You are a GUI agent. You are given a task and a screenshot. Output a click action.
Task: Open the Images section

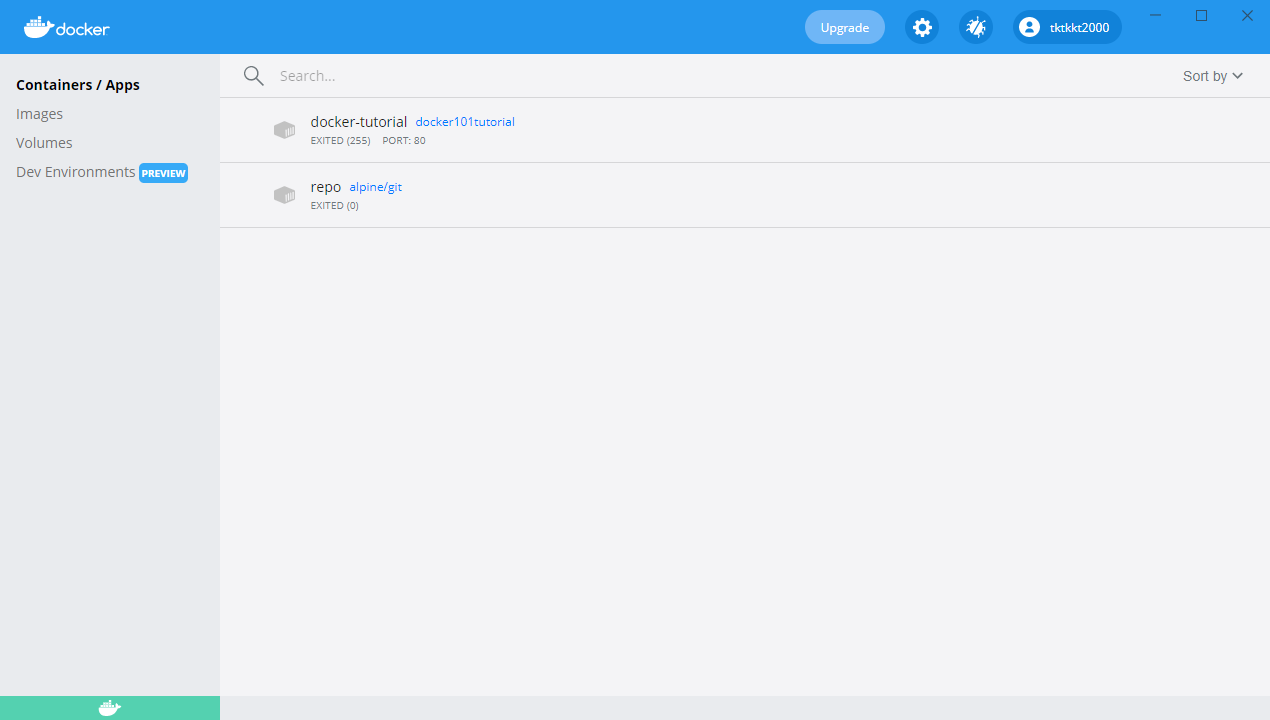[40, 114]
